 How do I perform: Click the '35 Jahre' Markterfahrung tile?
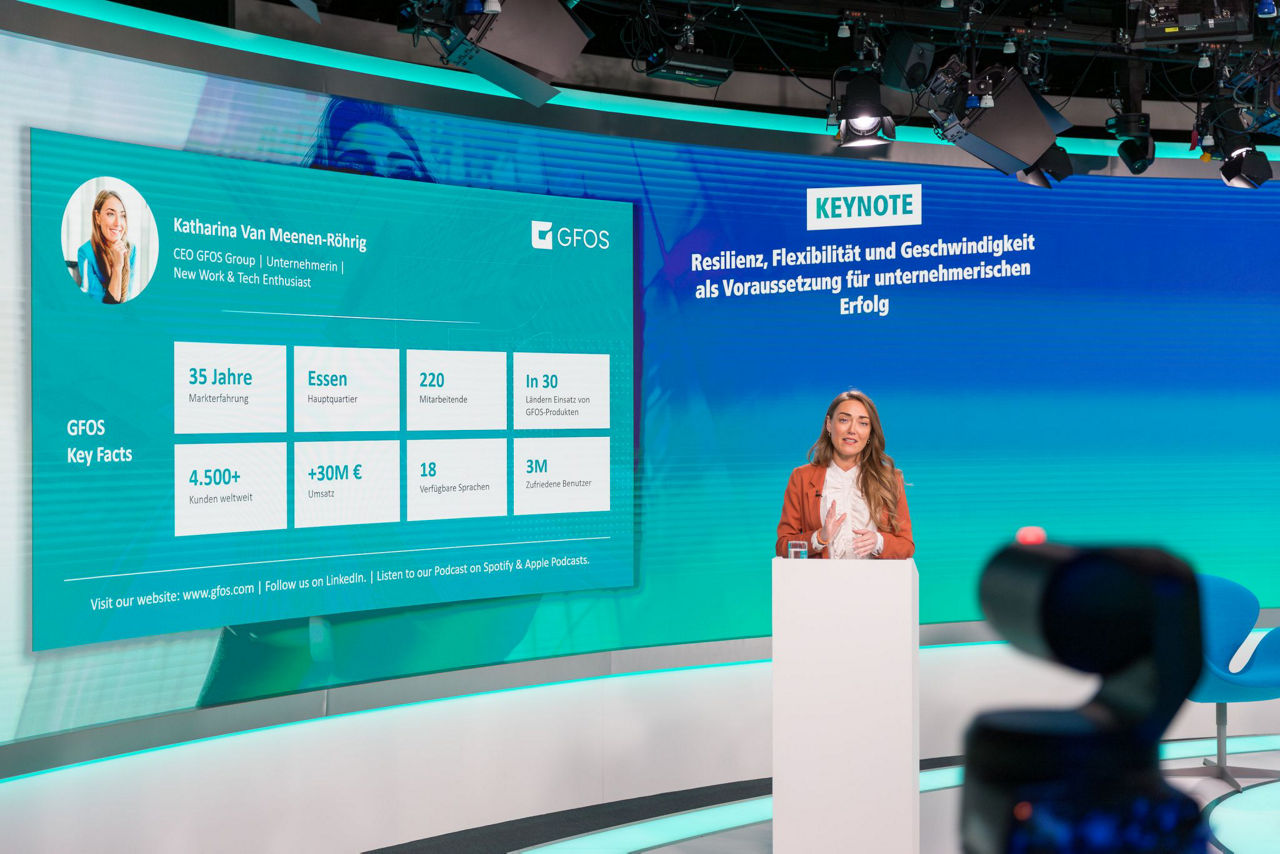pyautogui.click(x=230, y=388)
